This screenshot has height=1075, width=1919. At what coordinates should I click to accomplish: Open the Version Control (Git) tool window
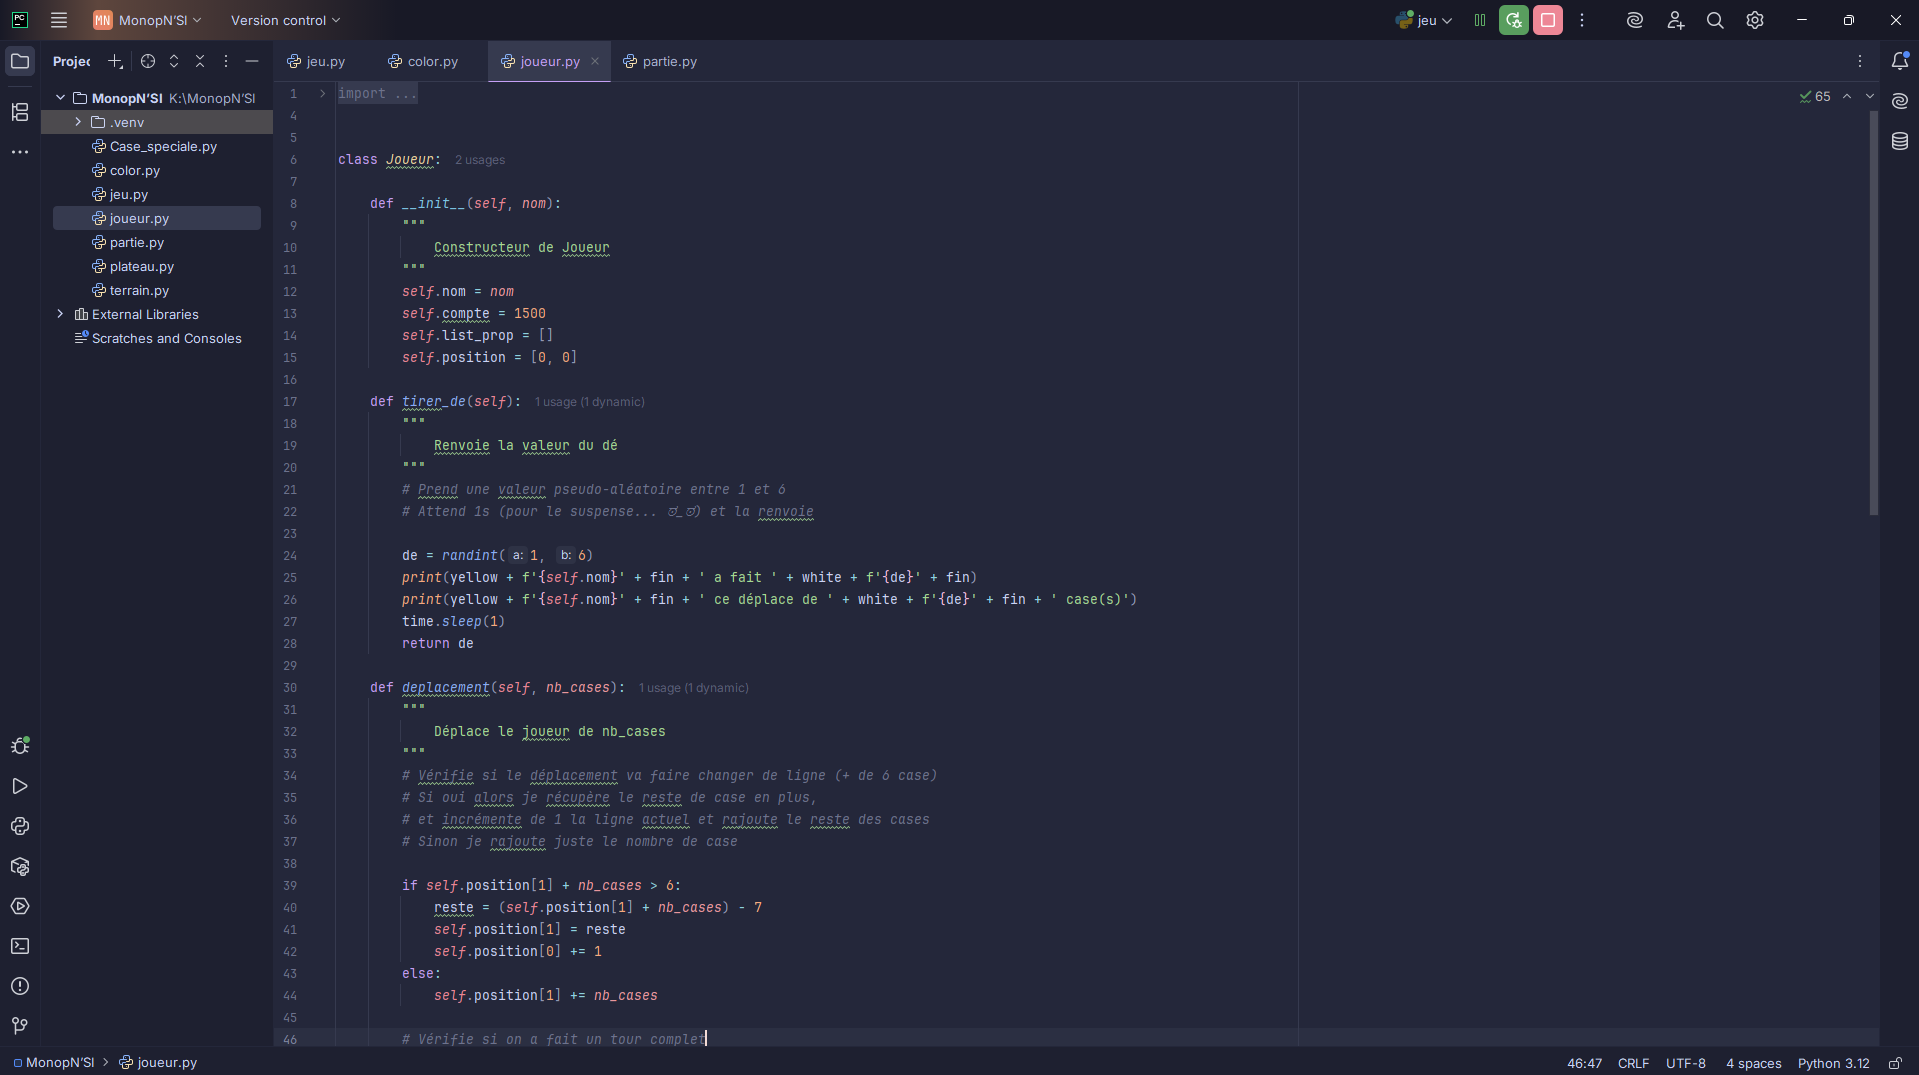(x=20, y=1026)
